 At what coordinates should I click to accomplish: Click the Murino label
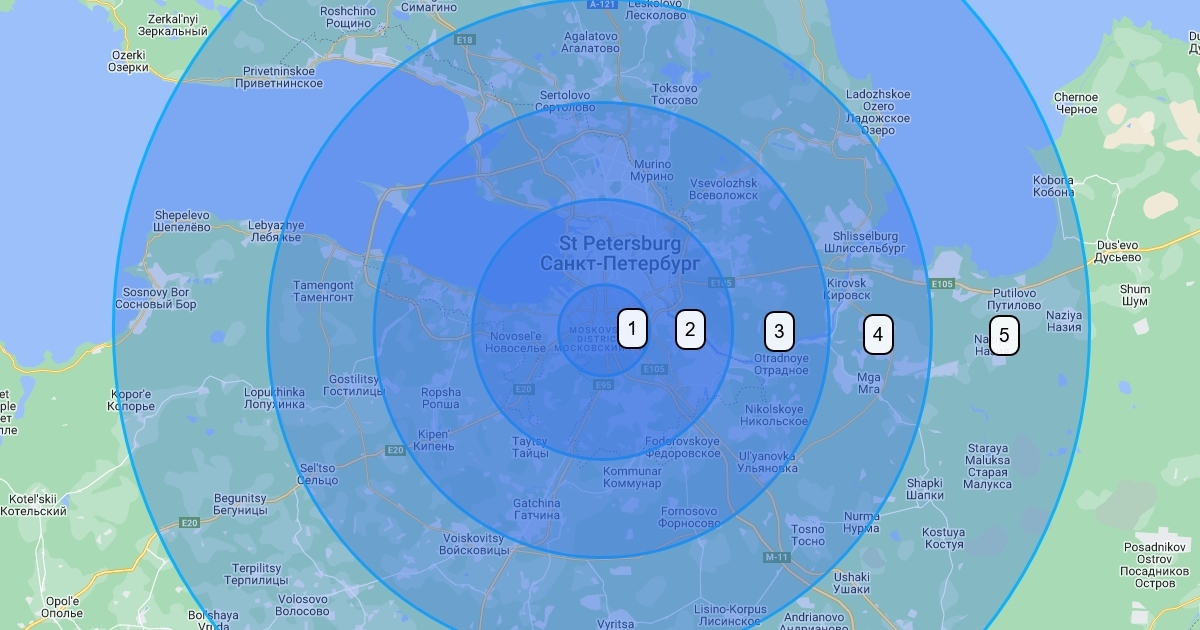(651, 170)
